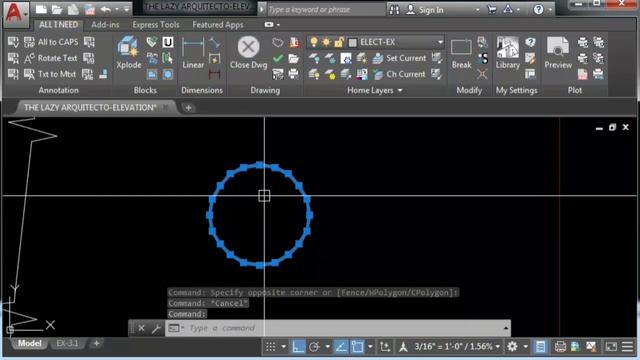Click the Close Dwg button
Viewport: 640px width, 360px height.
pyautogui.click(x=248, y=53)
